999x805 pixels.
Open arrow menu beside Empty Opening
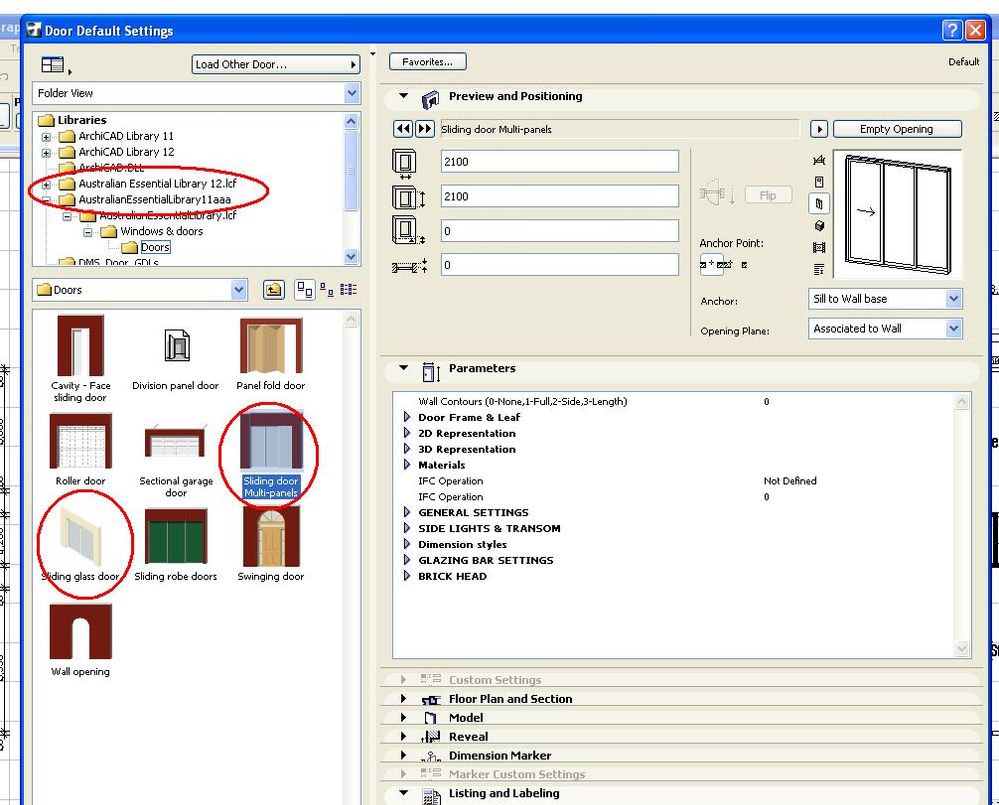819,129
